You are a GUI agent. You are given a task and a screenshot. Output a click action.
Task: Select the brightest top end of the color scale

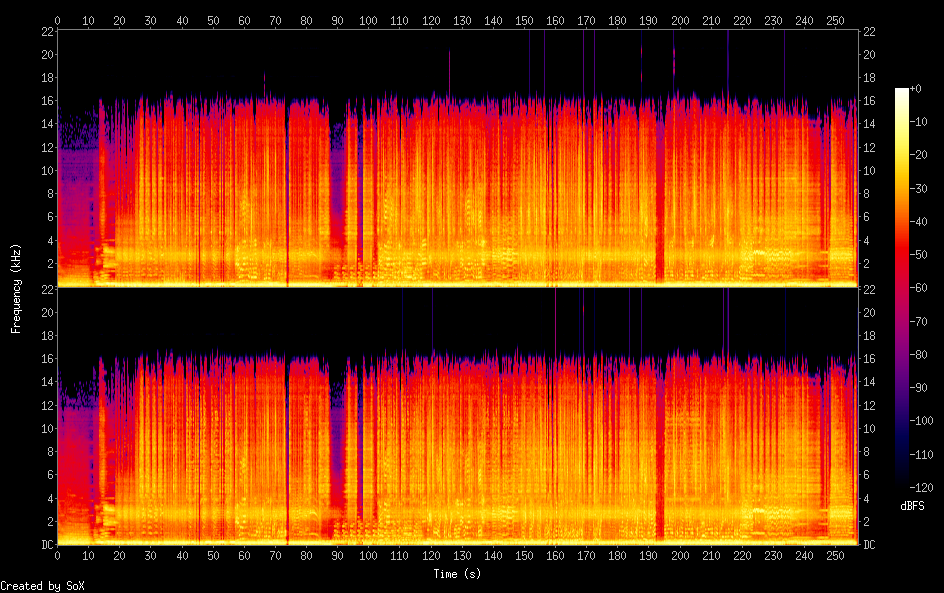pyautogui.click(x=902, y=91)
